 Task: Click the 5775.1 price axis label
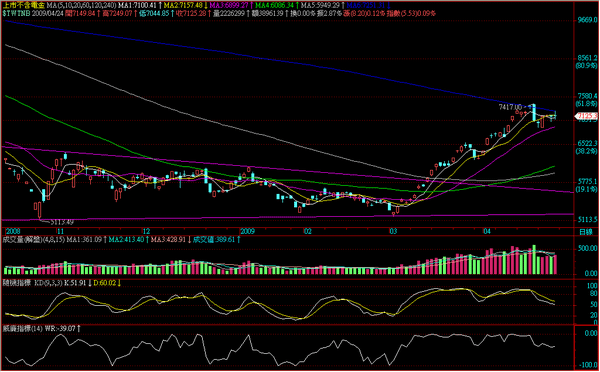point(587,182)
